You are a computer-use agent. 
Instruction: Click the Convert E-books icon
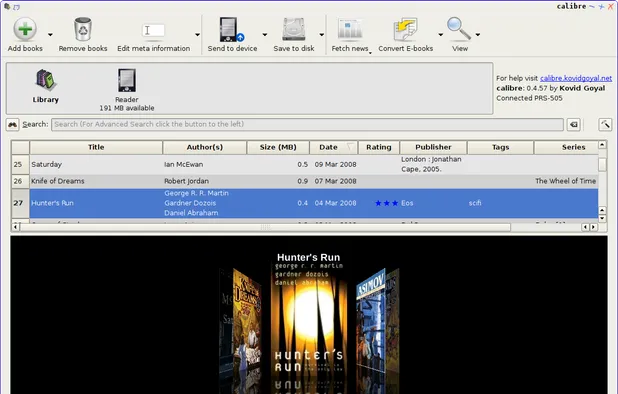click(405, 29)
